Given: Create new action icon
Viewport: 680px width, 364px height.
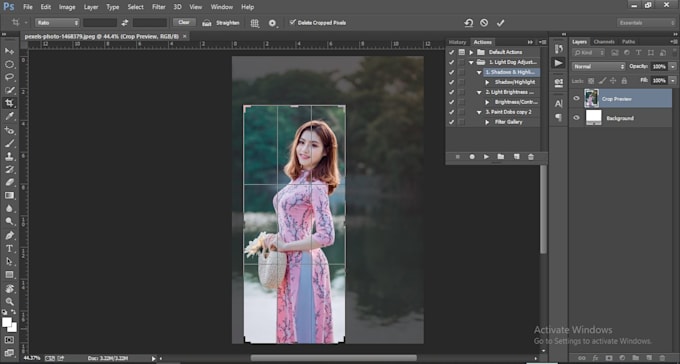Looking at the screenshot, I should pyautogui.click(x=516, y=157).
